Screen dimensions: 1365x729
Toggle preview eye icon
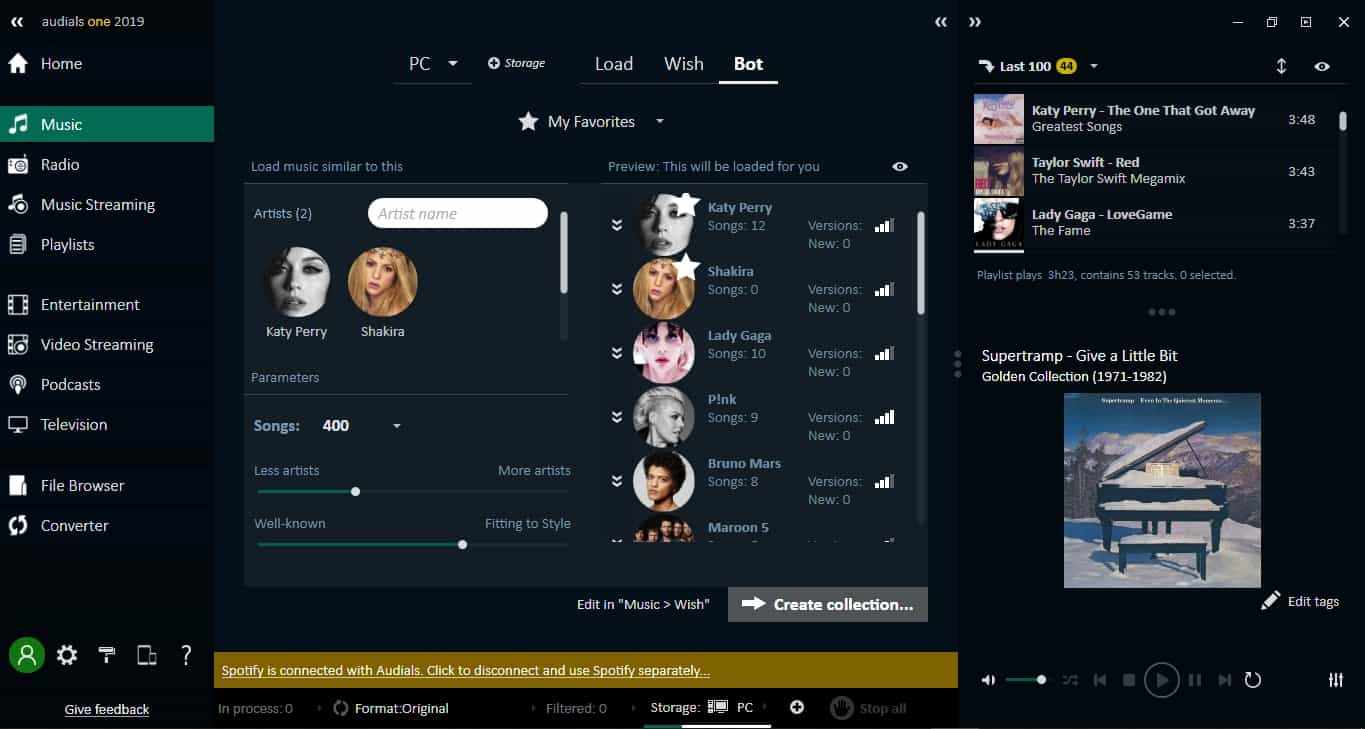pyautogui.click(x=900, y=166)
